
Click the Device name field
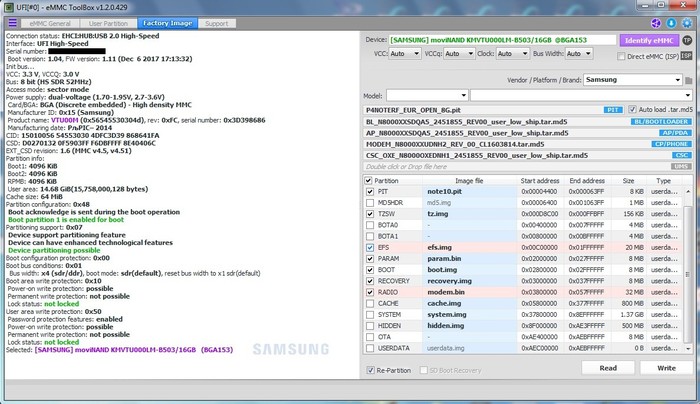[x=502, y=40]
